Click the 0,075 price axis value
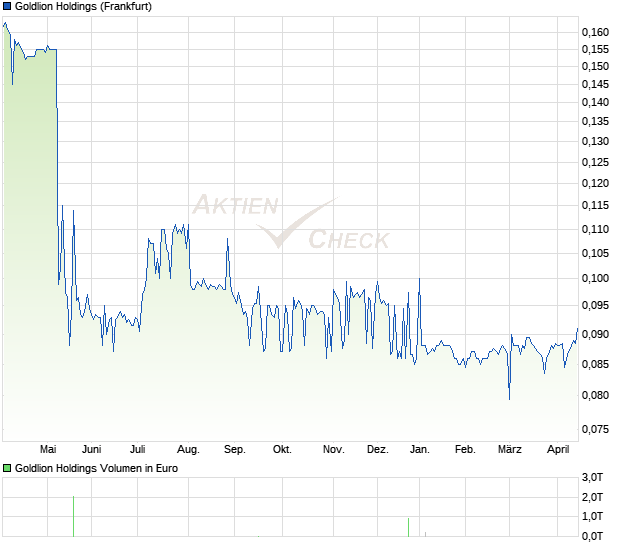Viewport: 620px width, 546px height. tap(595, 429)
